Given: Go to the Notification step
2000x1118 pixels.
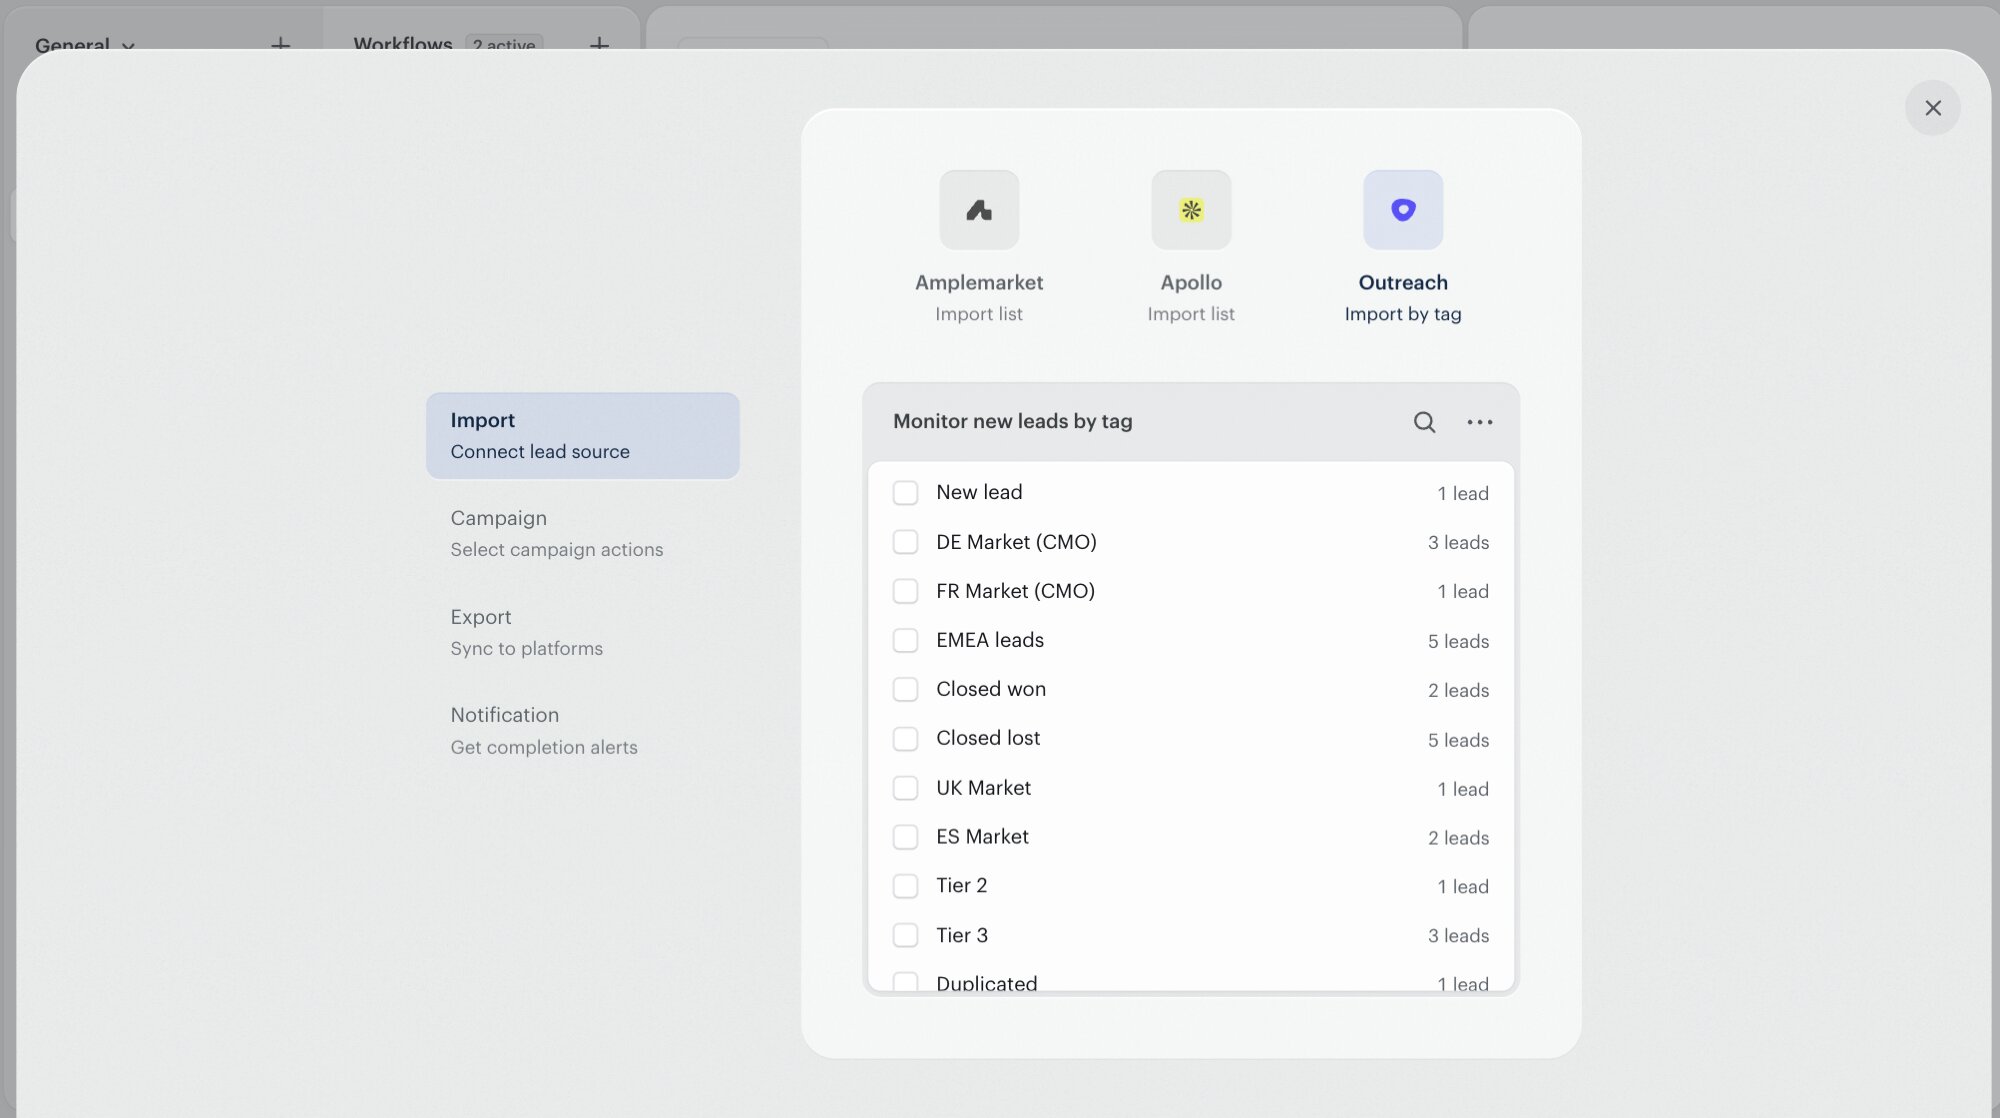Looking at the screenshot, I should coord(582,731).
